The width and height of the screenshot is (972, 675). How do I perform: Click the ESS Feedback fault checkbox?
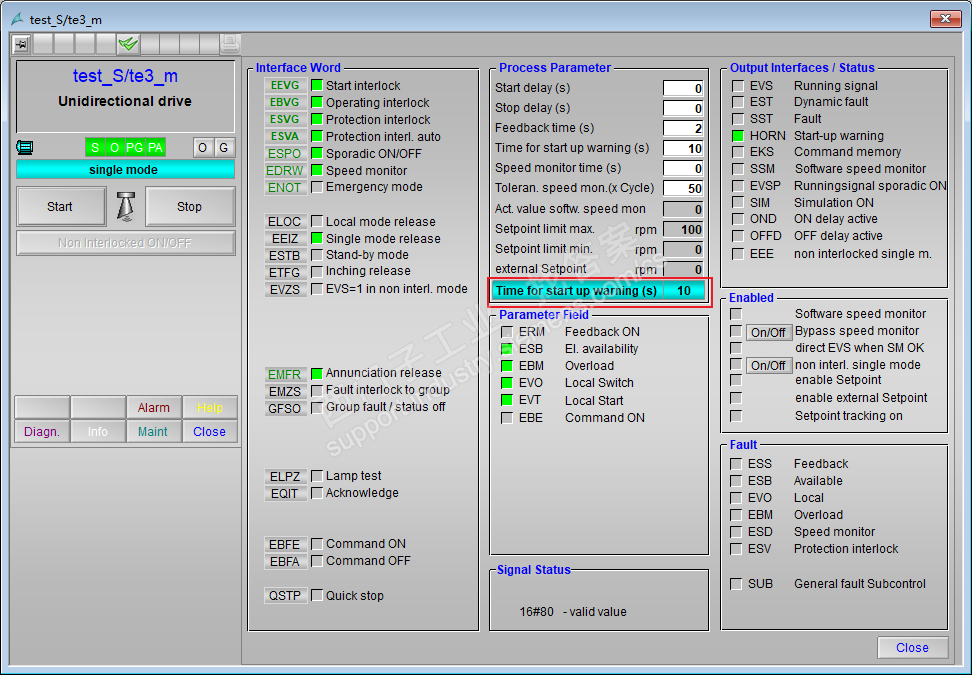click(x=736, y=464)
